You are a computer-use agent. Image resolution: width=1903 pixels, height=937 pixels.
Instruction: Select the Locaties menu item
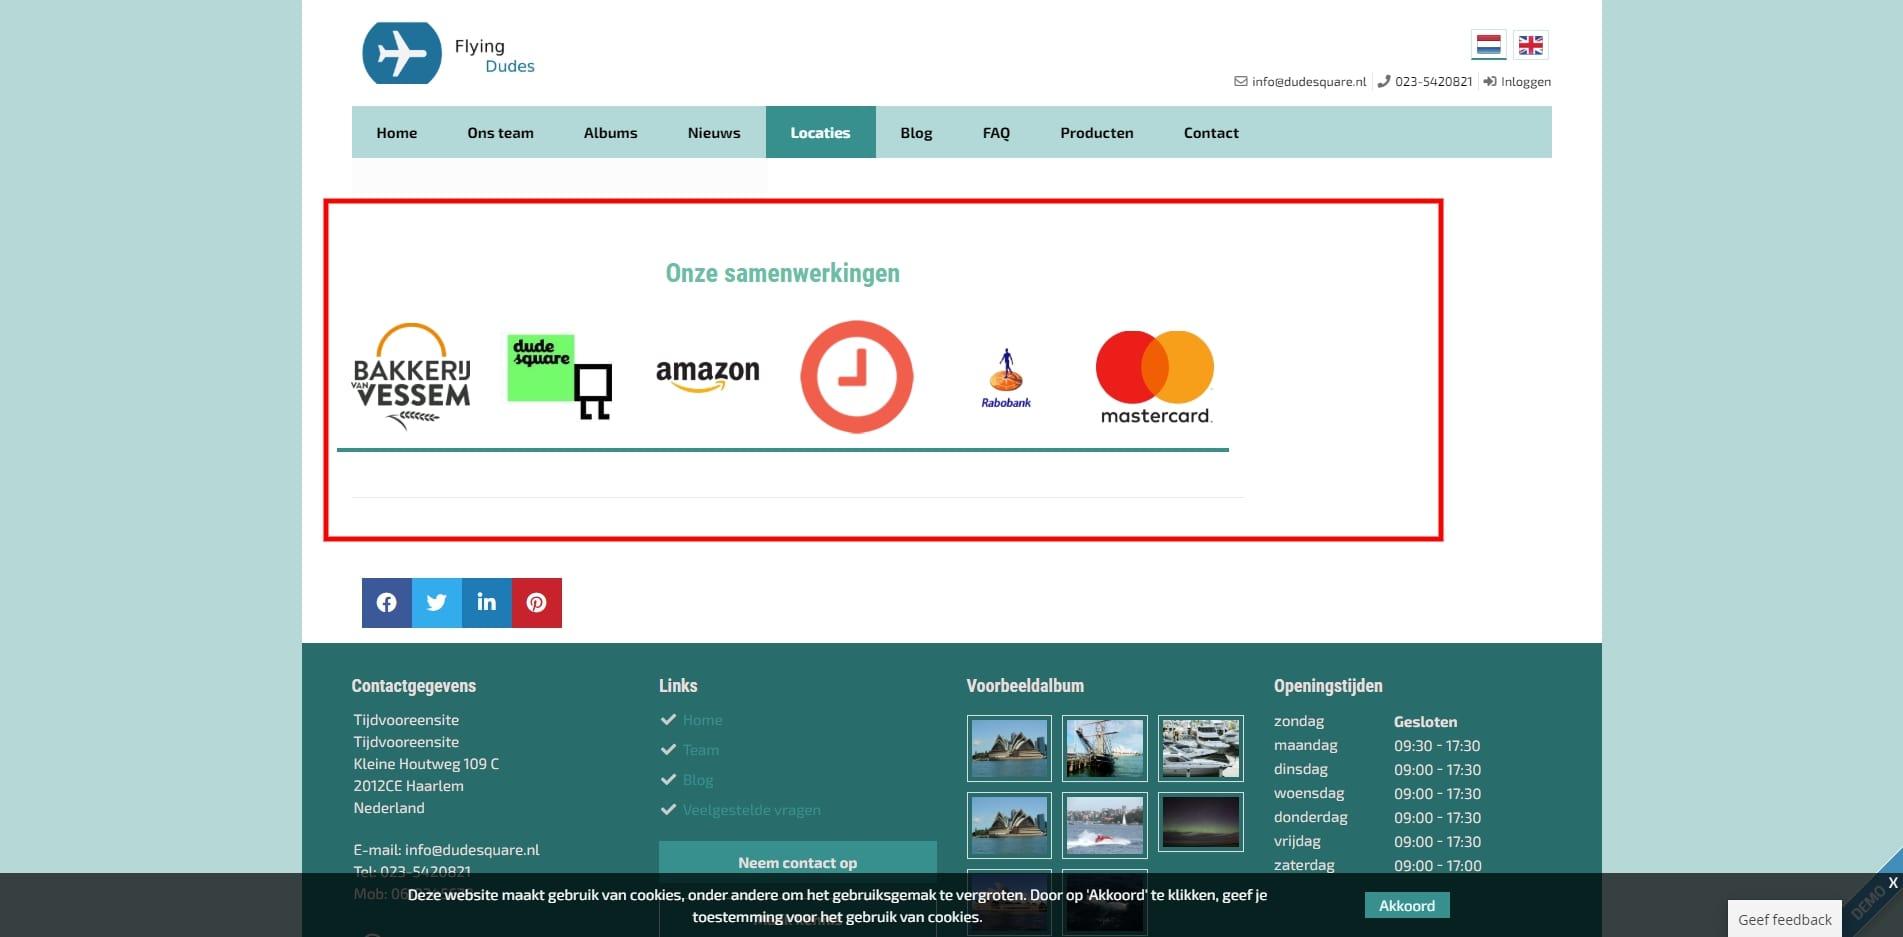[x=820, y=133]
